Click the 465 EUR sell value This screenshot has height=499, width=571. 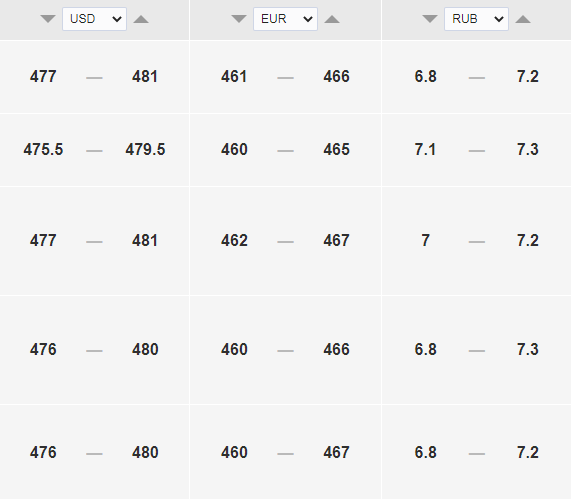(x=336, y=150)
